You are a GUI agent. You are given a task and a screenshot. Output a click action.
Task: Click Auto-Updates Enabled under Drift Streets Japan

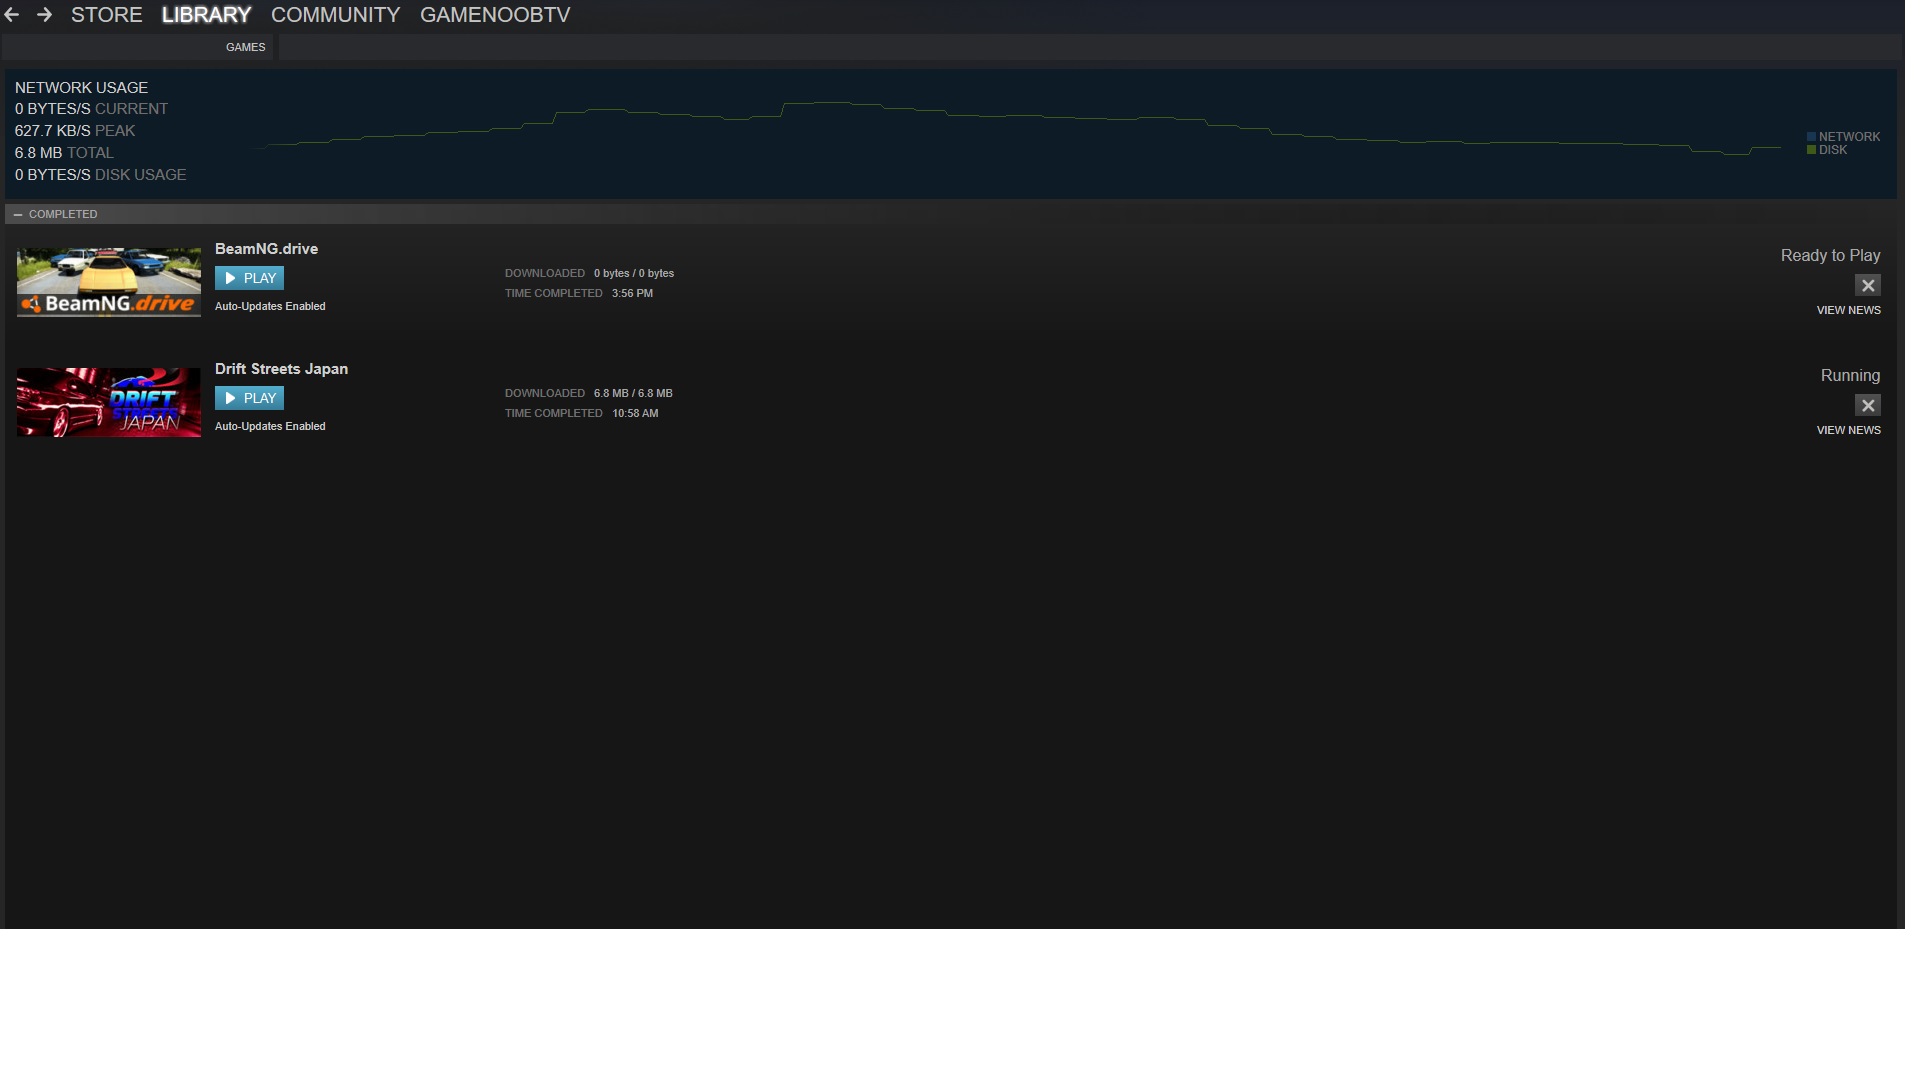point(270,426)
